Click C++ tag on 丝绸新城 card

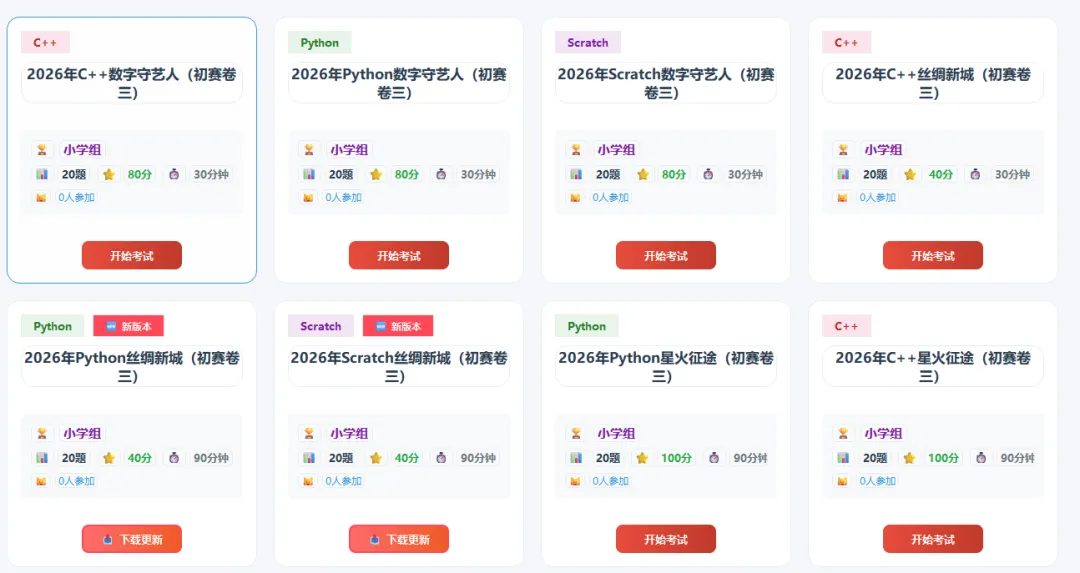[847, 43]
